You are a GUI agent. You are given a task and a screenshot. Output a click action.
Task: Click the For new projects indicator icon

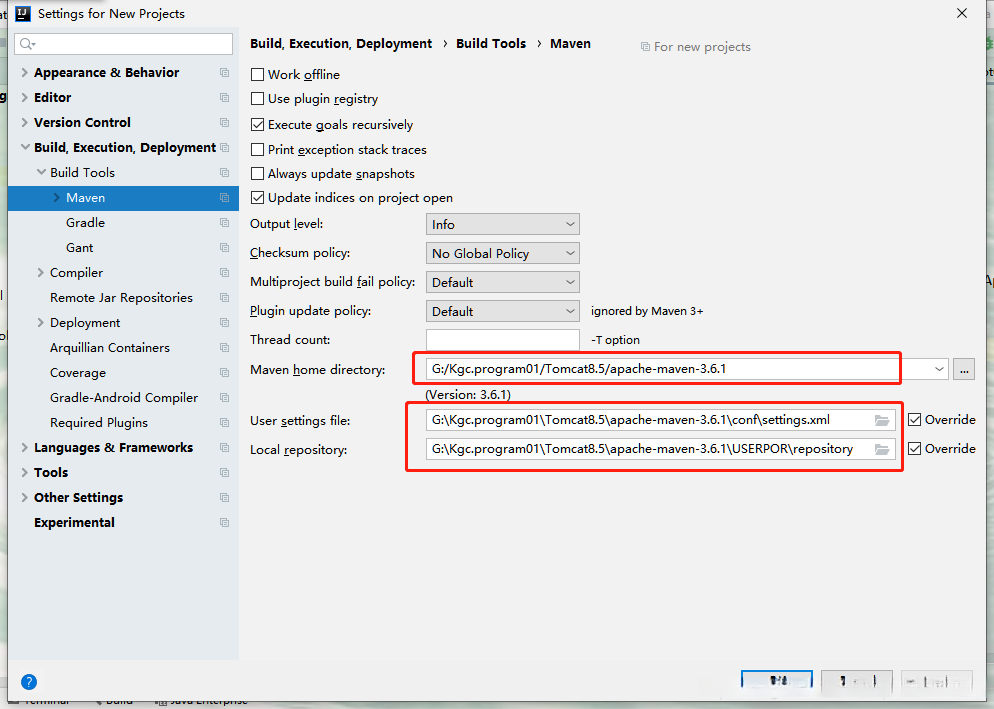[645, 47]
